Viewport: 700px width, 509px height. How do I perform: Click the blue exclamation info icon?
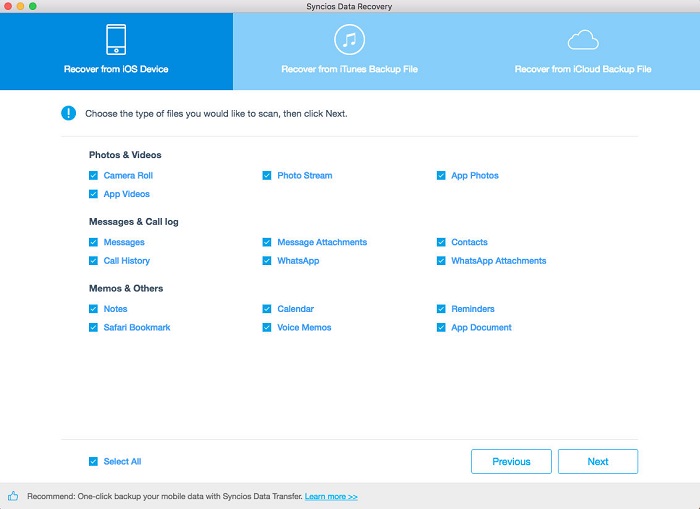click(x=68, y=113)
